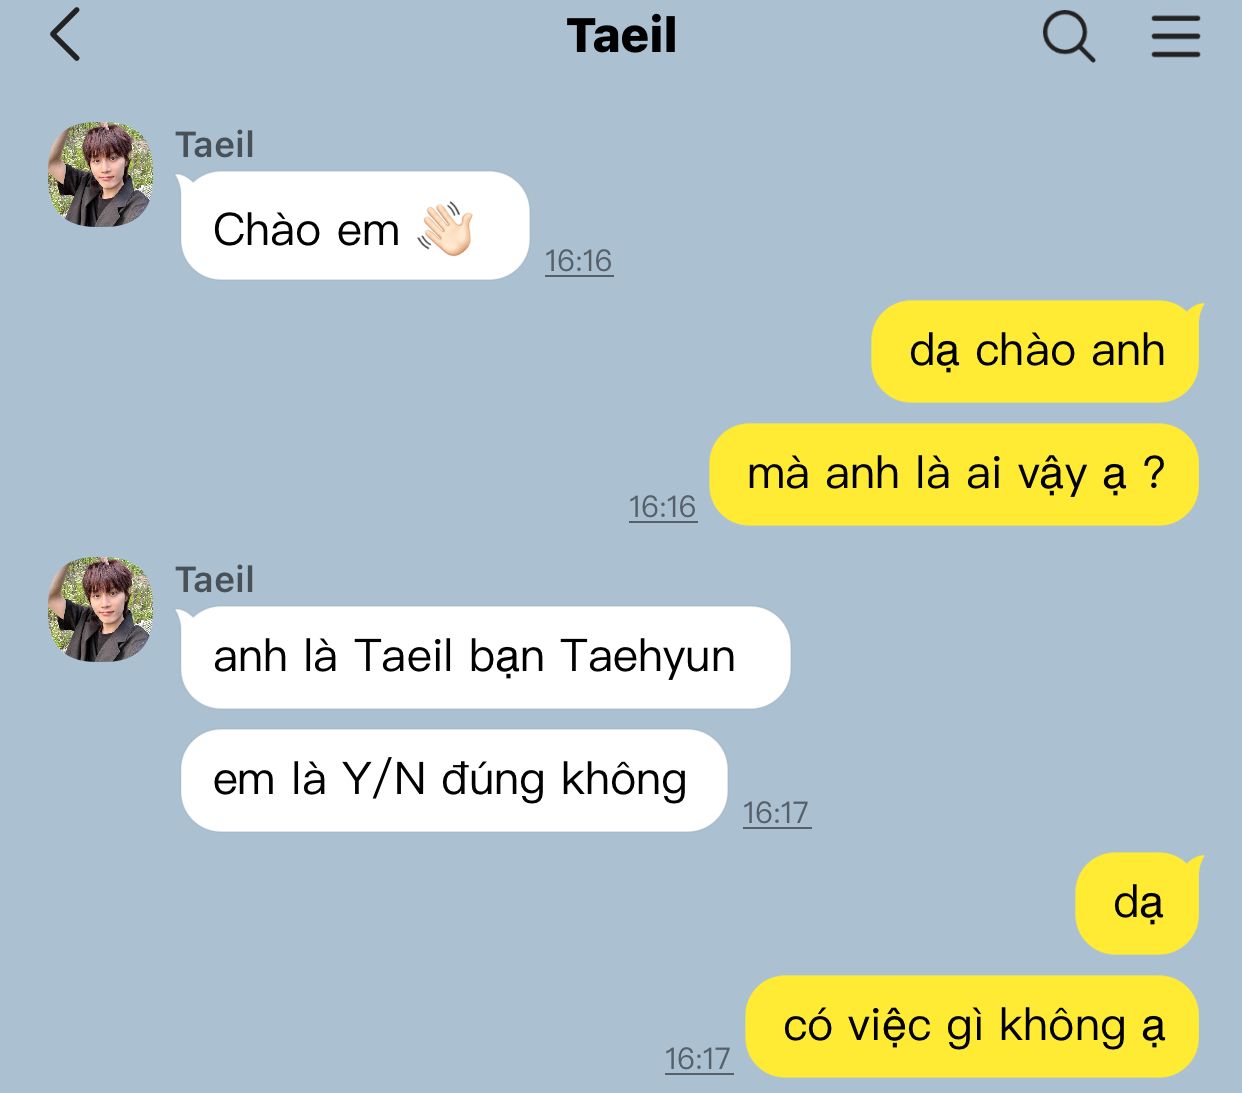
Task: Select the short yellow 'dạ' bubble
Action: coord(1138,904)
